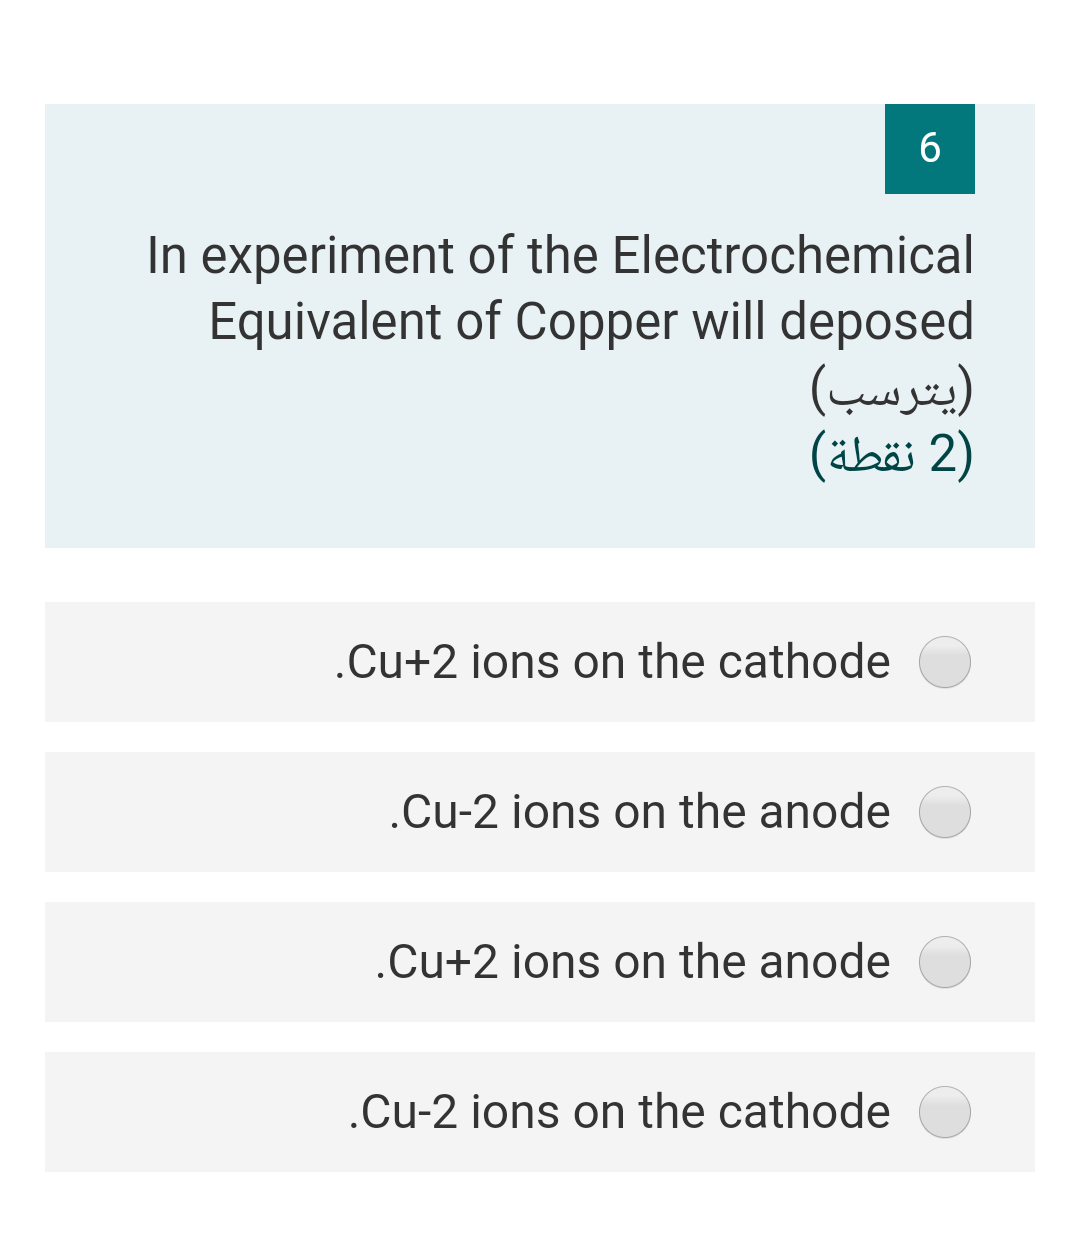Click the answer text Cu-2 ions on the anode
The image size is (1080, 1240).
[640, 812]
